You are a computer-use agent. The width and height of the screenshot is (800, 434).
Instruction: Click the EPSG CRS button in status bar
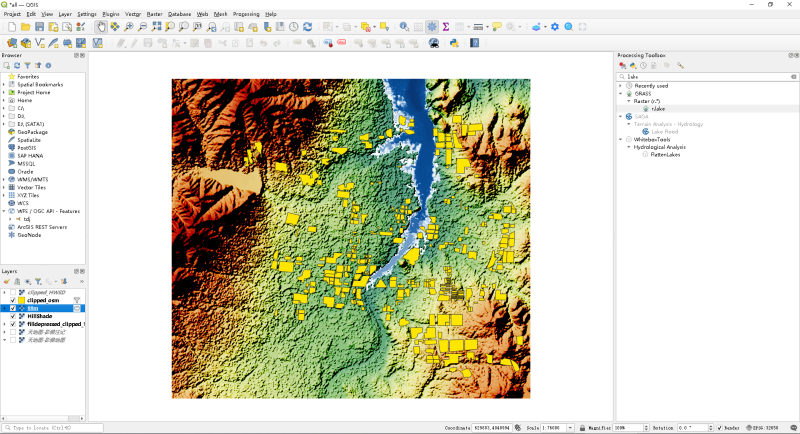(x=762, y=428)
